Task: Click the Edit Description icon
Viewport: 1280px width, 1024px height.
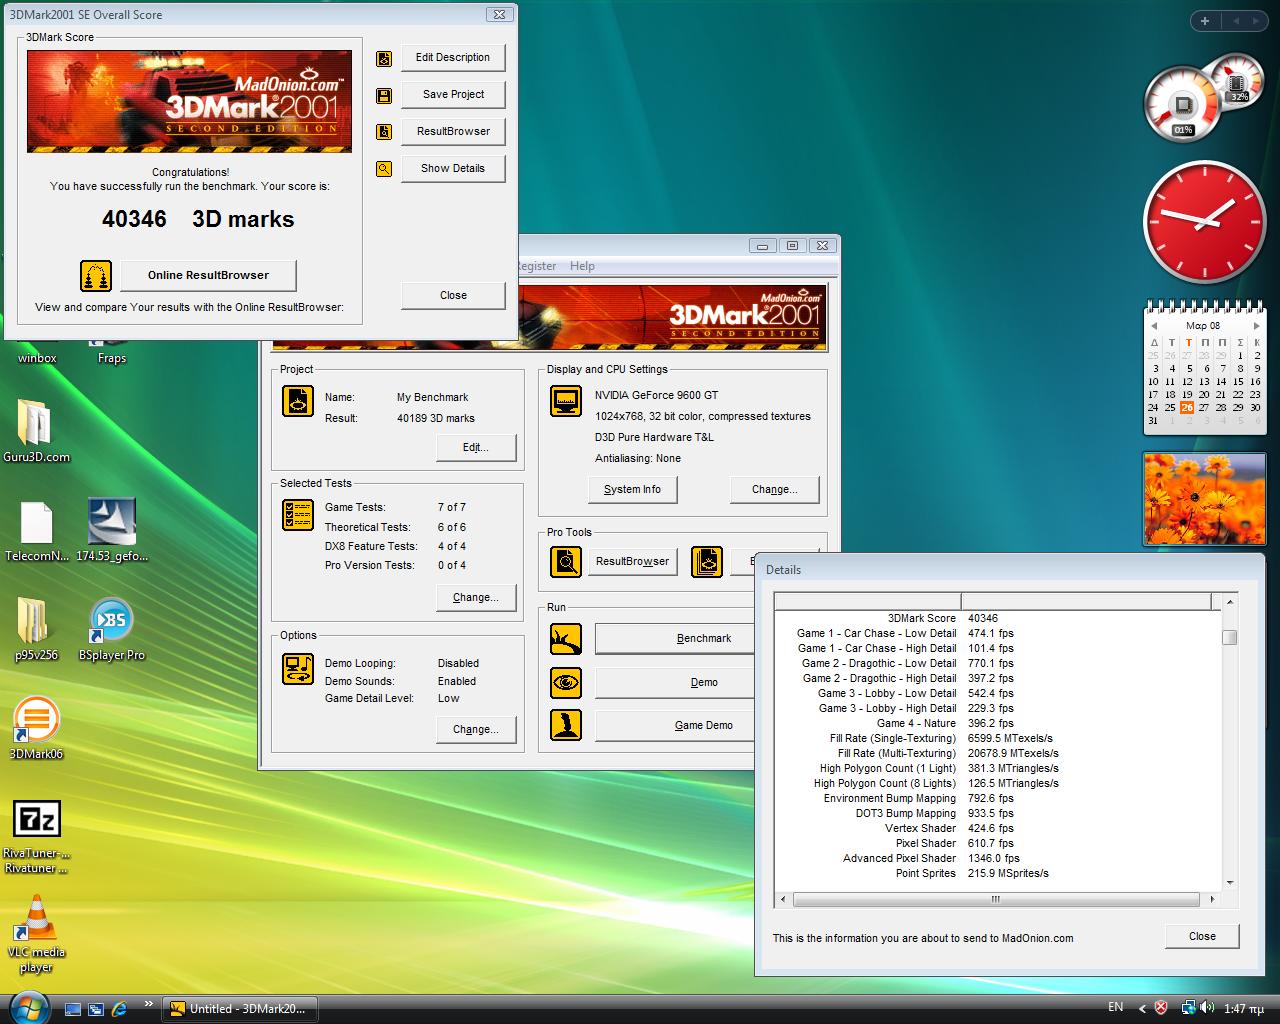Action: (384, 59)
